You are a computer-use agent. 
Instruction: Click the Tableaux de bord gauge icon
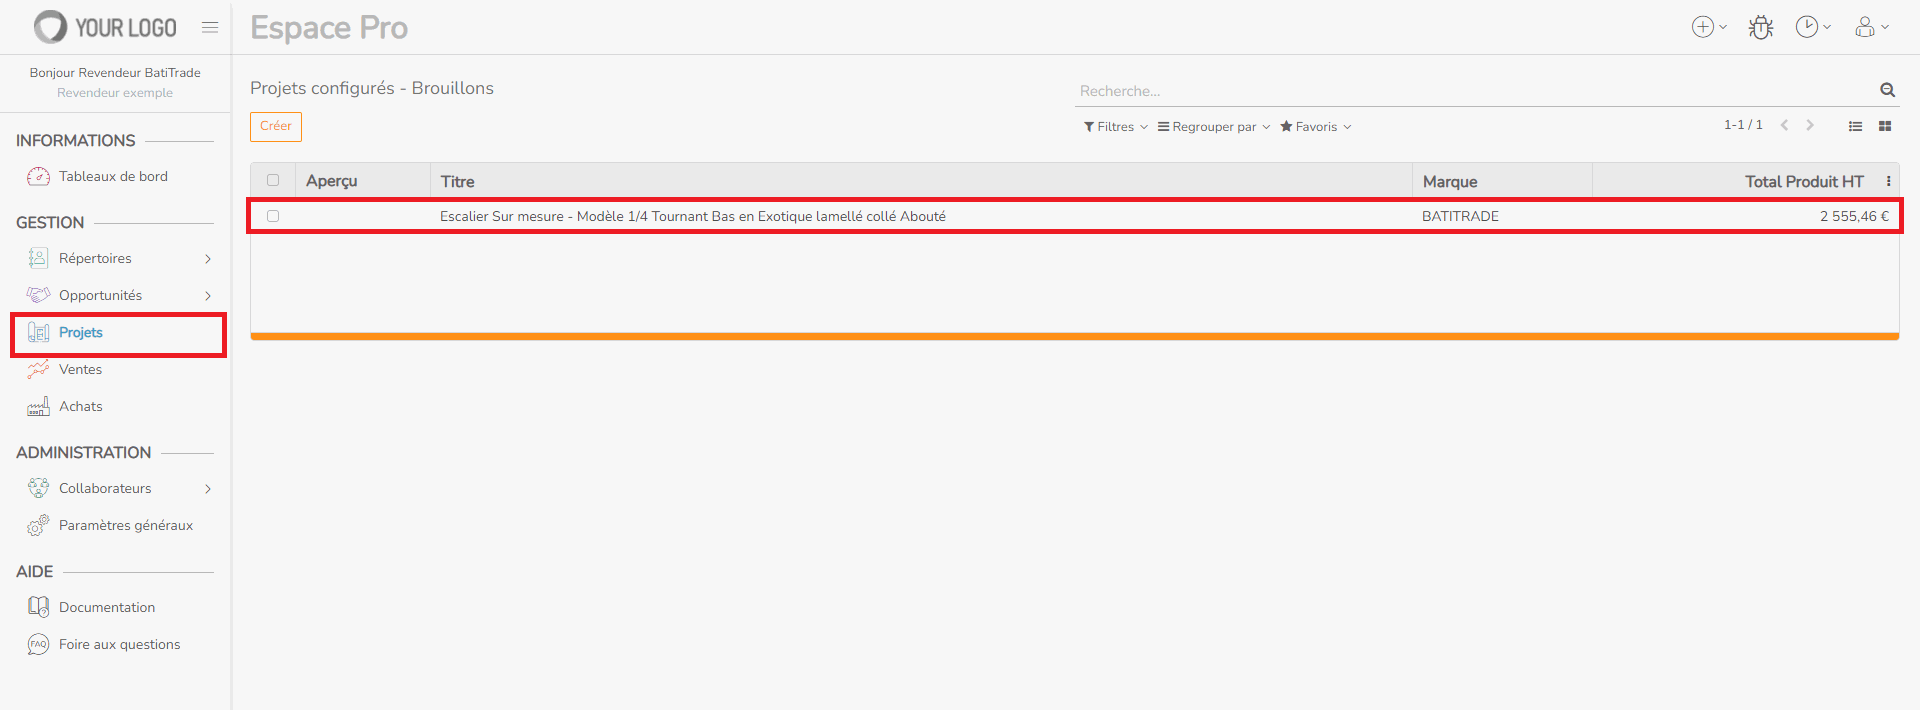[38, 176]
